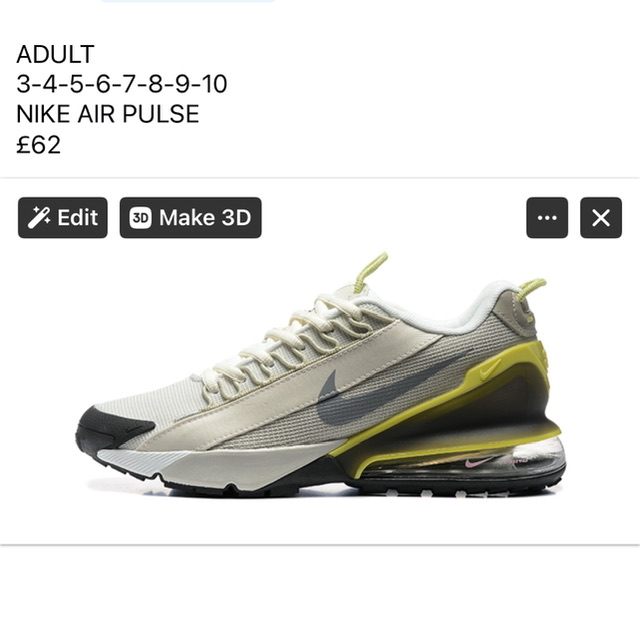This screenshot has width=640, height=627.
Task: Click the word Edit on the photo button
Action: (x=78, y=217)
